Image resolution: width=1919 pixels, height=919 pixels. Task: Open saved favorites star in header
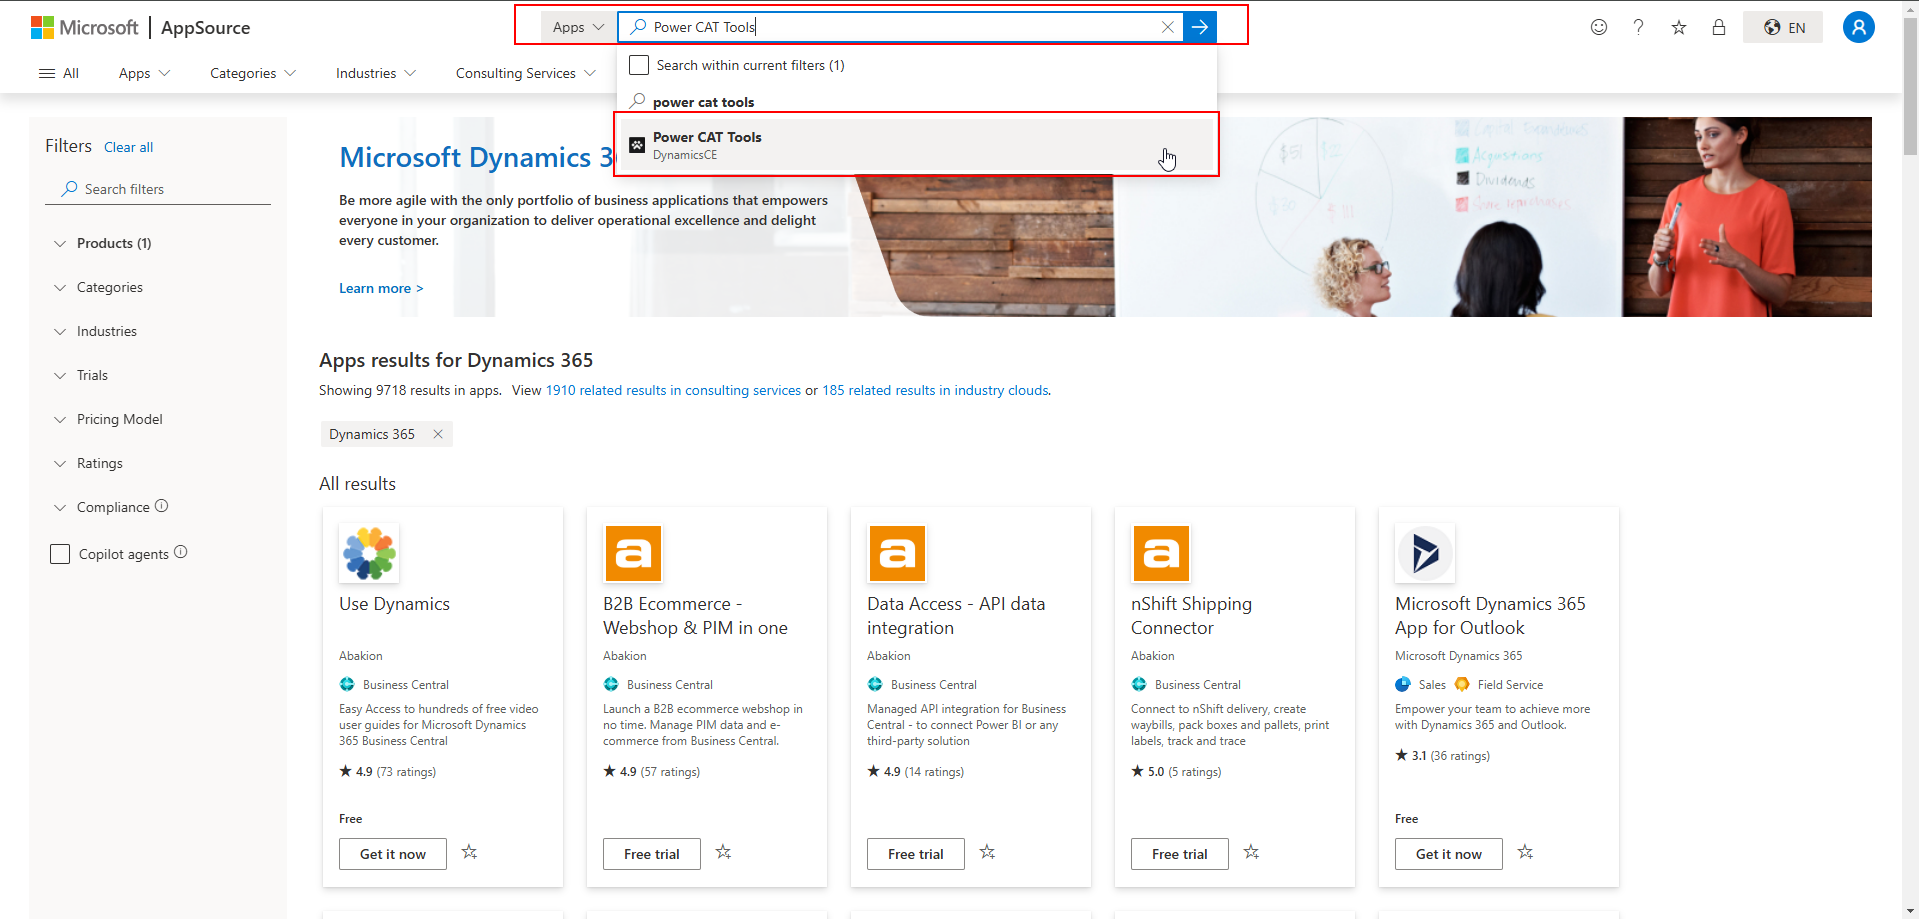coord(1678,27)
